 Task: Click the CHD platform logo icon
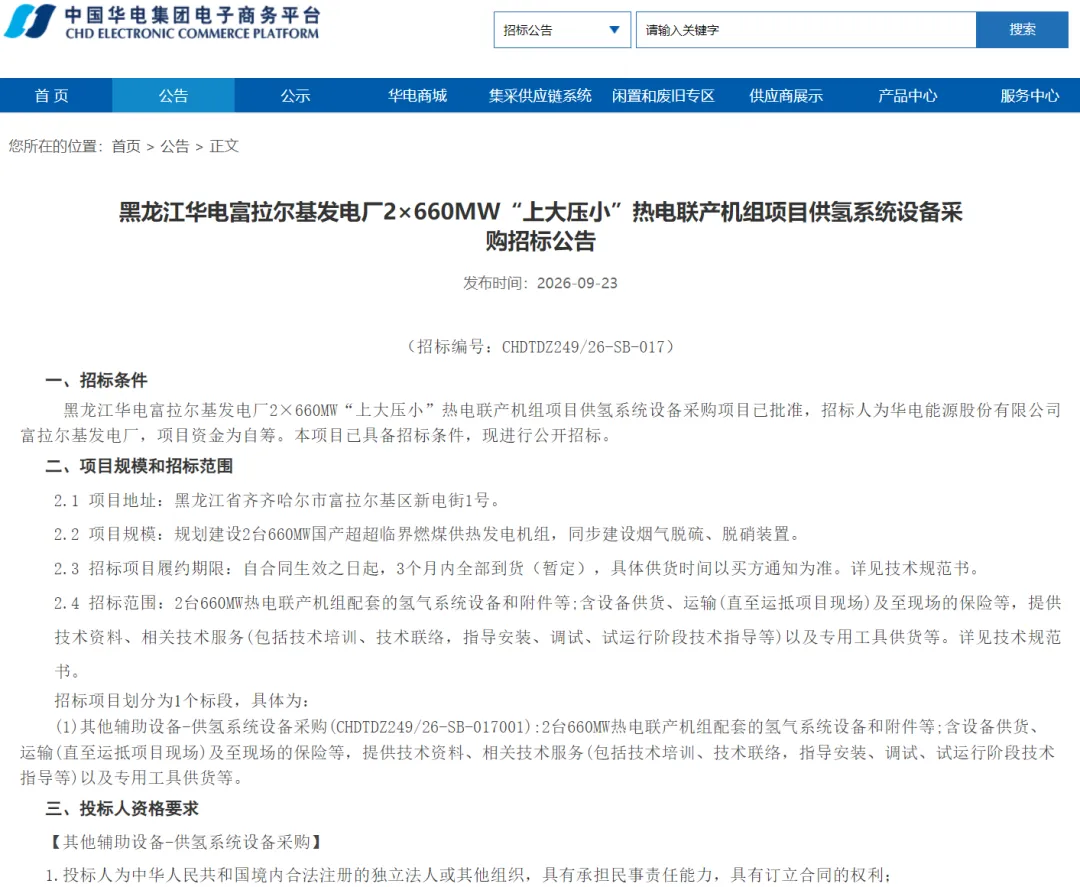coord(30,21)
